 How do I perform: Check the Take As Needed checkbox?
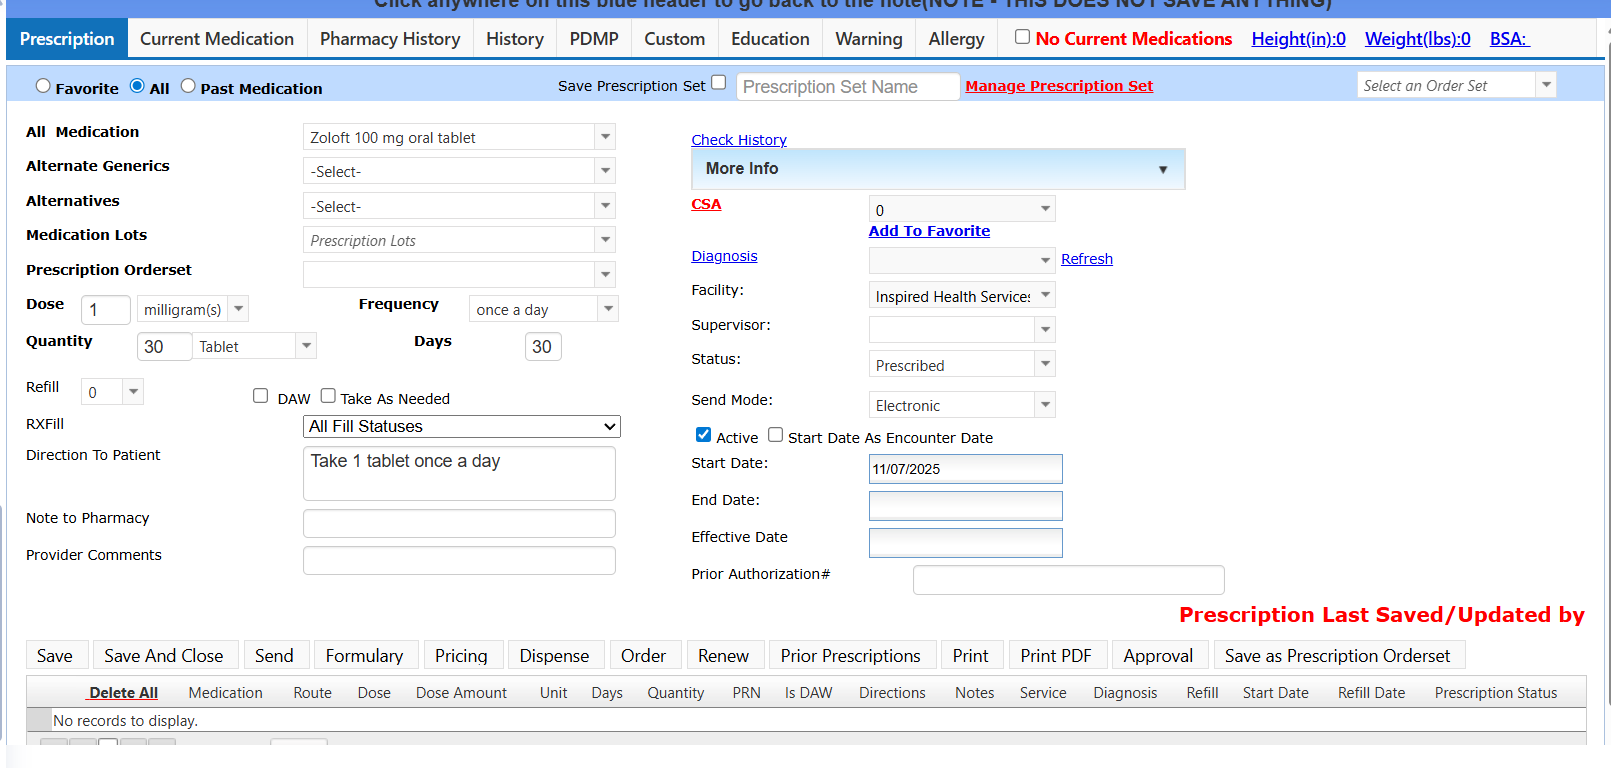point(328,396)
